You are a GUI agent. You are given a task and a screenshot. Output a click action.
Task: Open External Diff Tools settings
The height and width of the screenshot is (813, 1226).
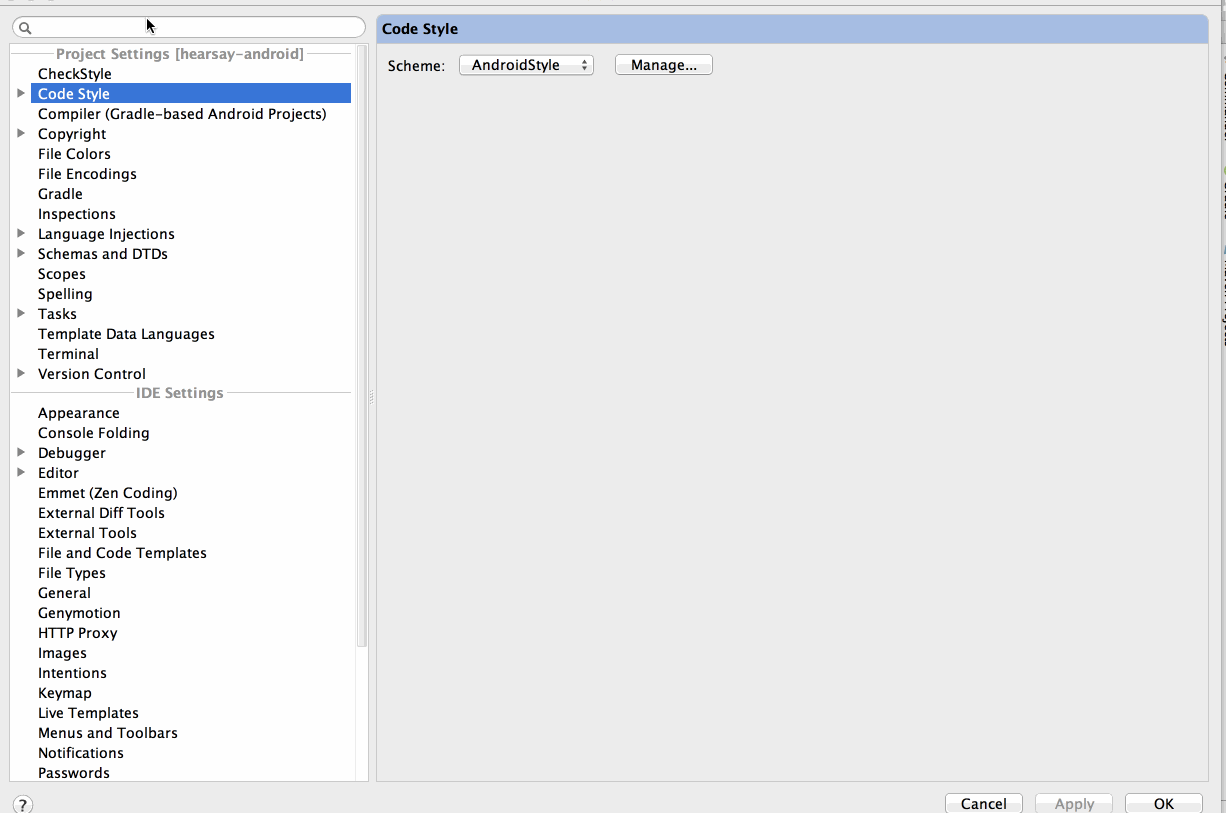point(101,513)
